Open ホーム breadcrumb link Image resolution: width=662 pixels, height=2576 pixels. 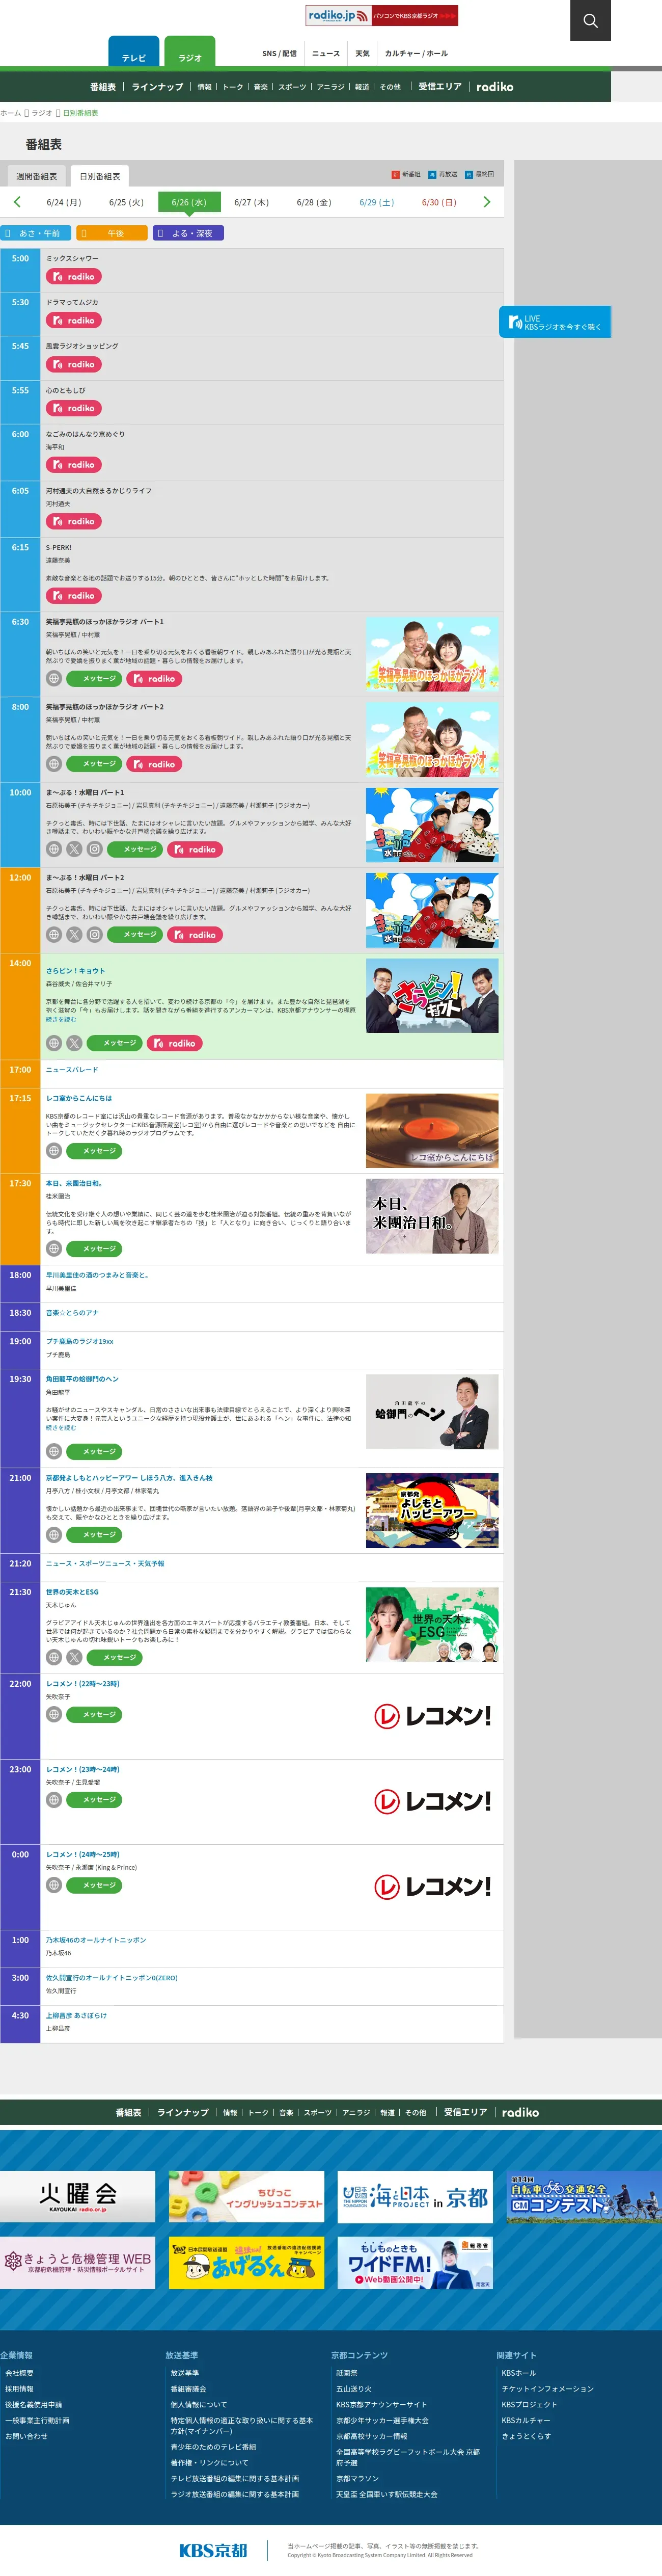[x=10, y=113]
